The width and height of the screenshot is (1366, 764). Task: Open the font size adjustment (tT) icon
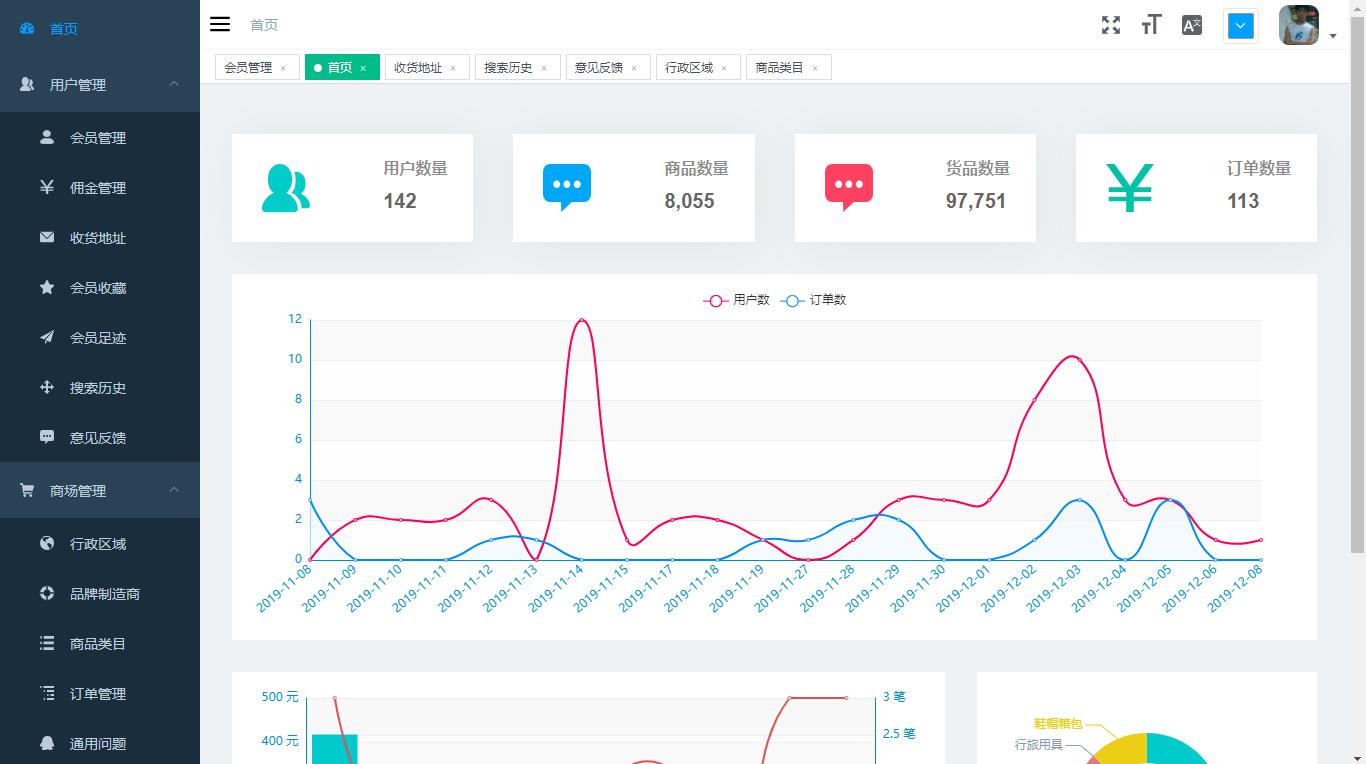[x=1150, y=25]
